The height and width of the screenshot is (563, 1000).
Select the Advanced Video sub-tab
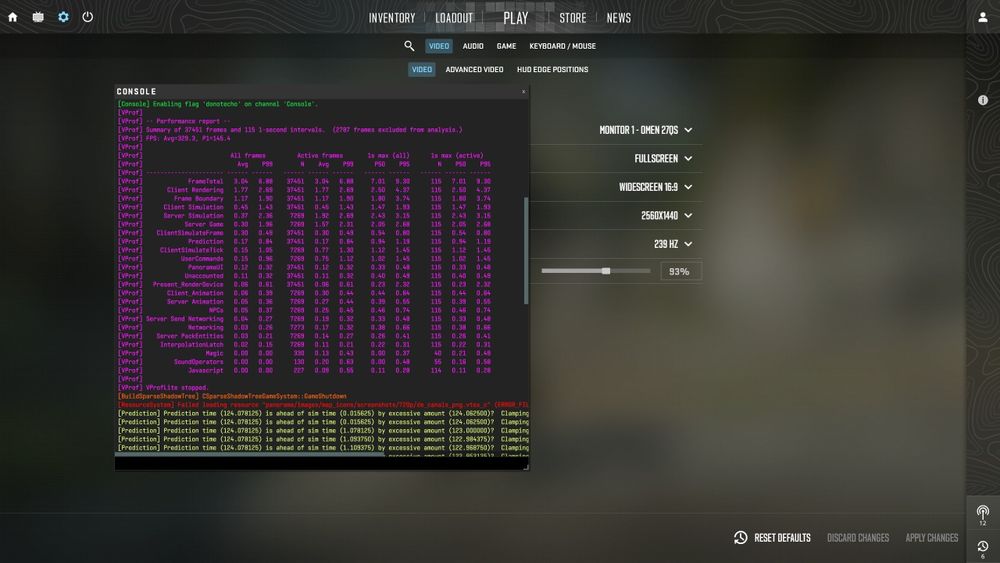474,69
